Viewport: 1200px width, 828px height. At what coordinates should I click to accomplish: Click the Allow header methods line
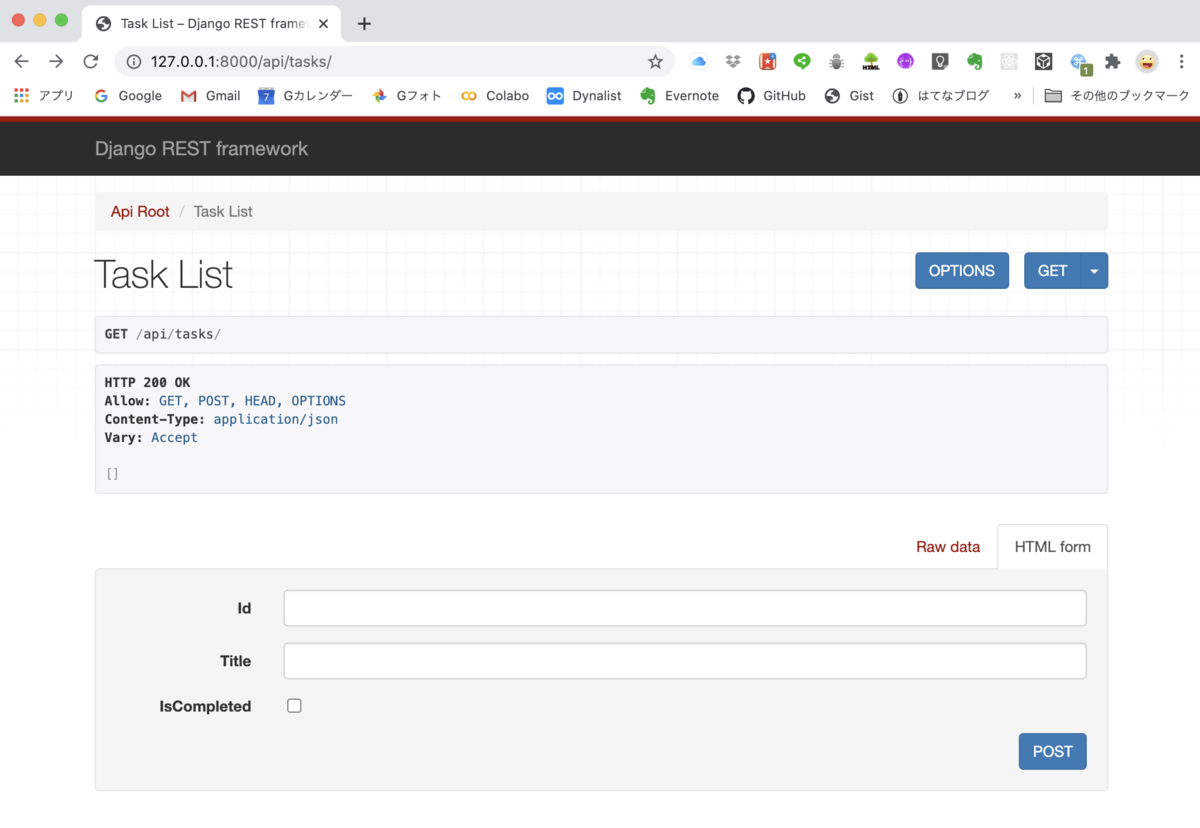point(225,401)
